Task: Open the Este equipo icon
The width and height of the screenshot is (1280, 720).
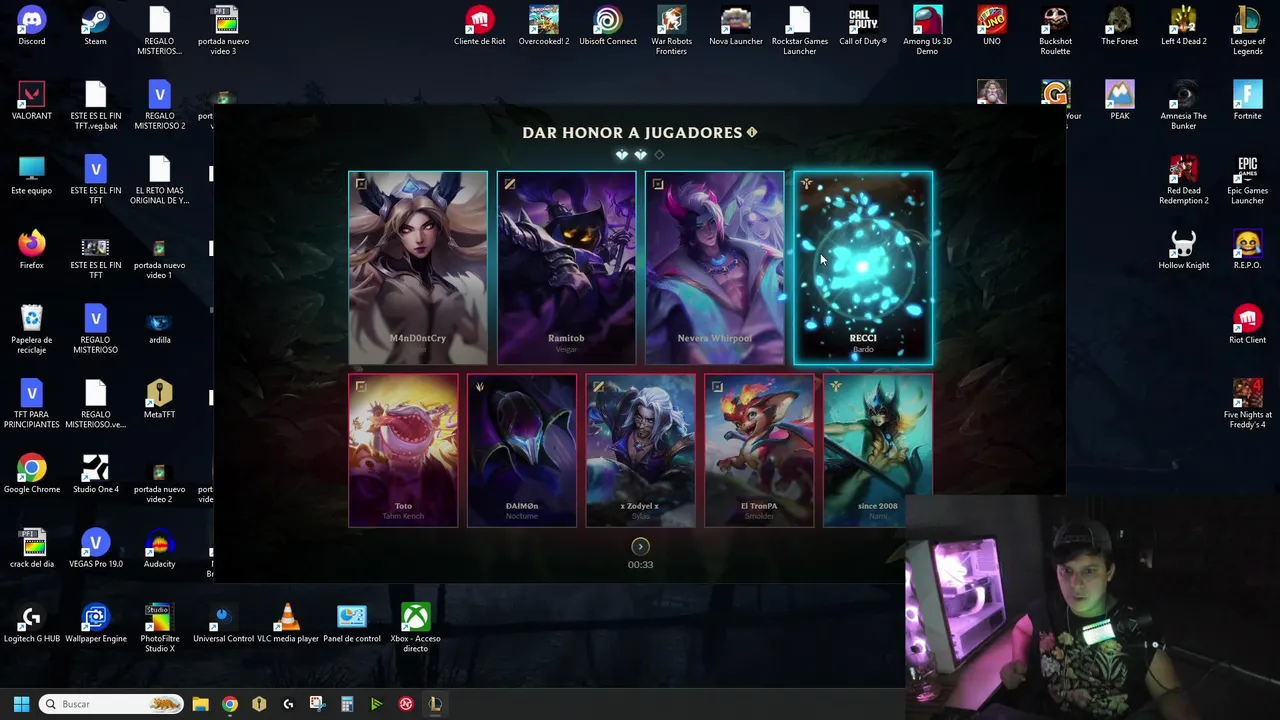Action: coord(32,176)
